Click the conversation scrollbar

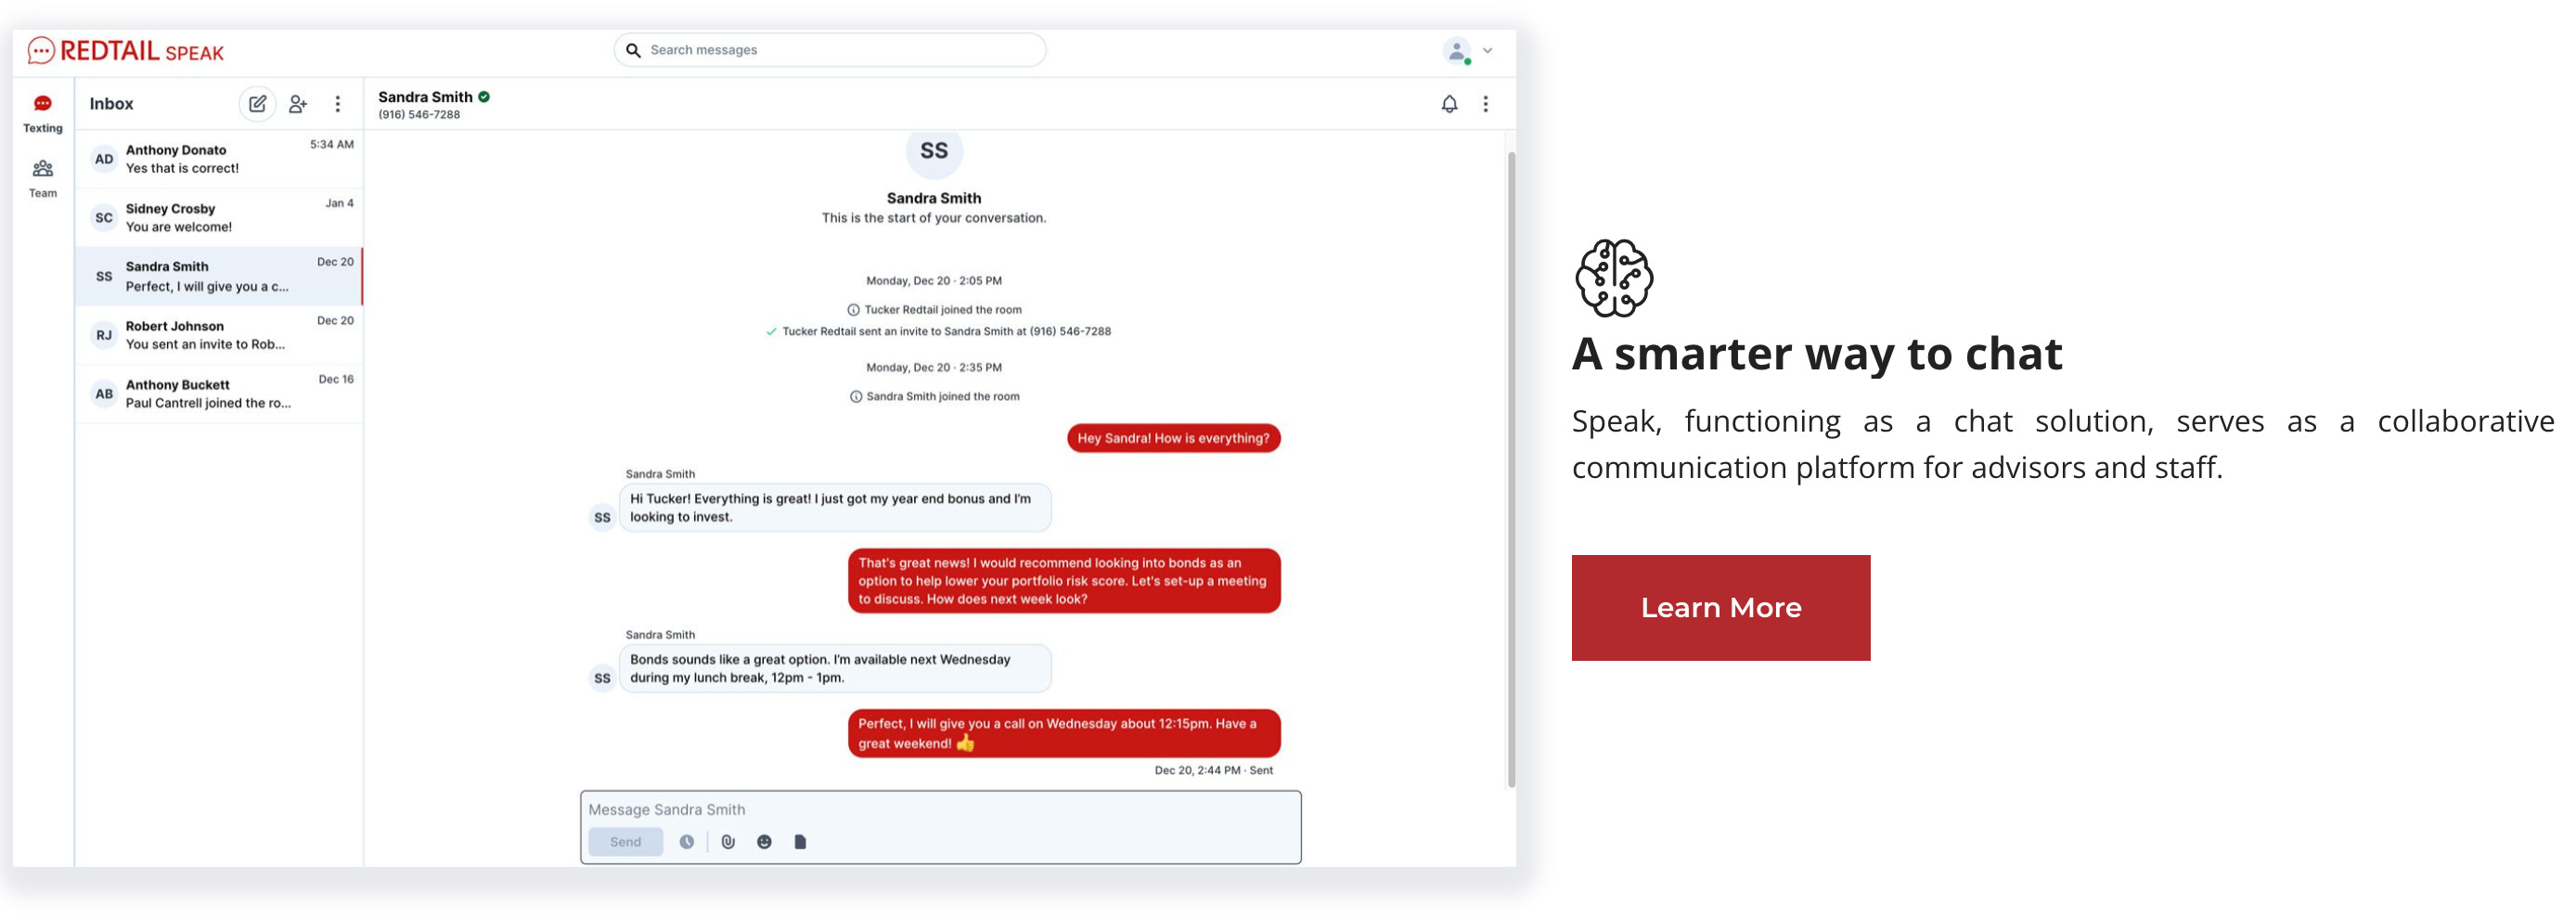click(1511, 470)
